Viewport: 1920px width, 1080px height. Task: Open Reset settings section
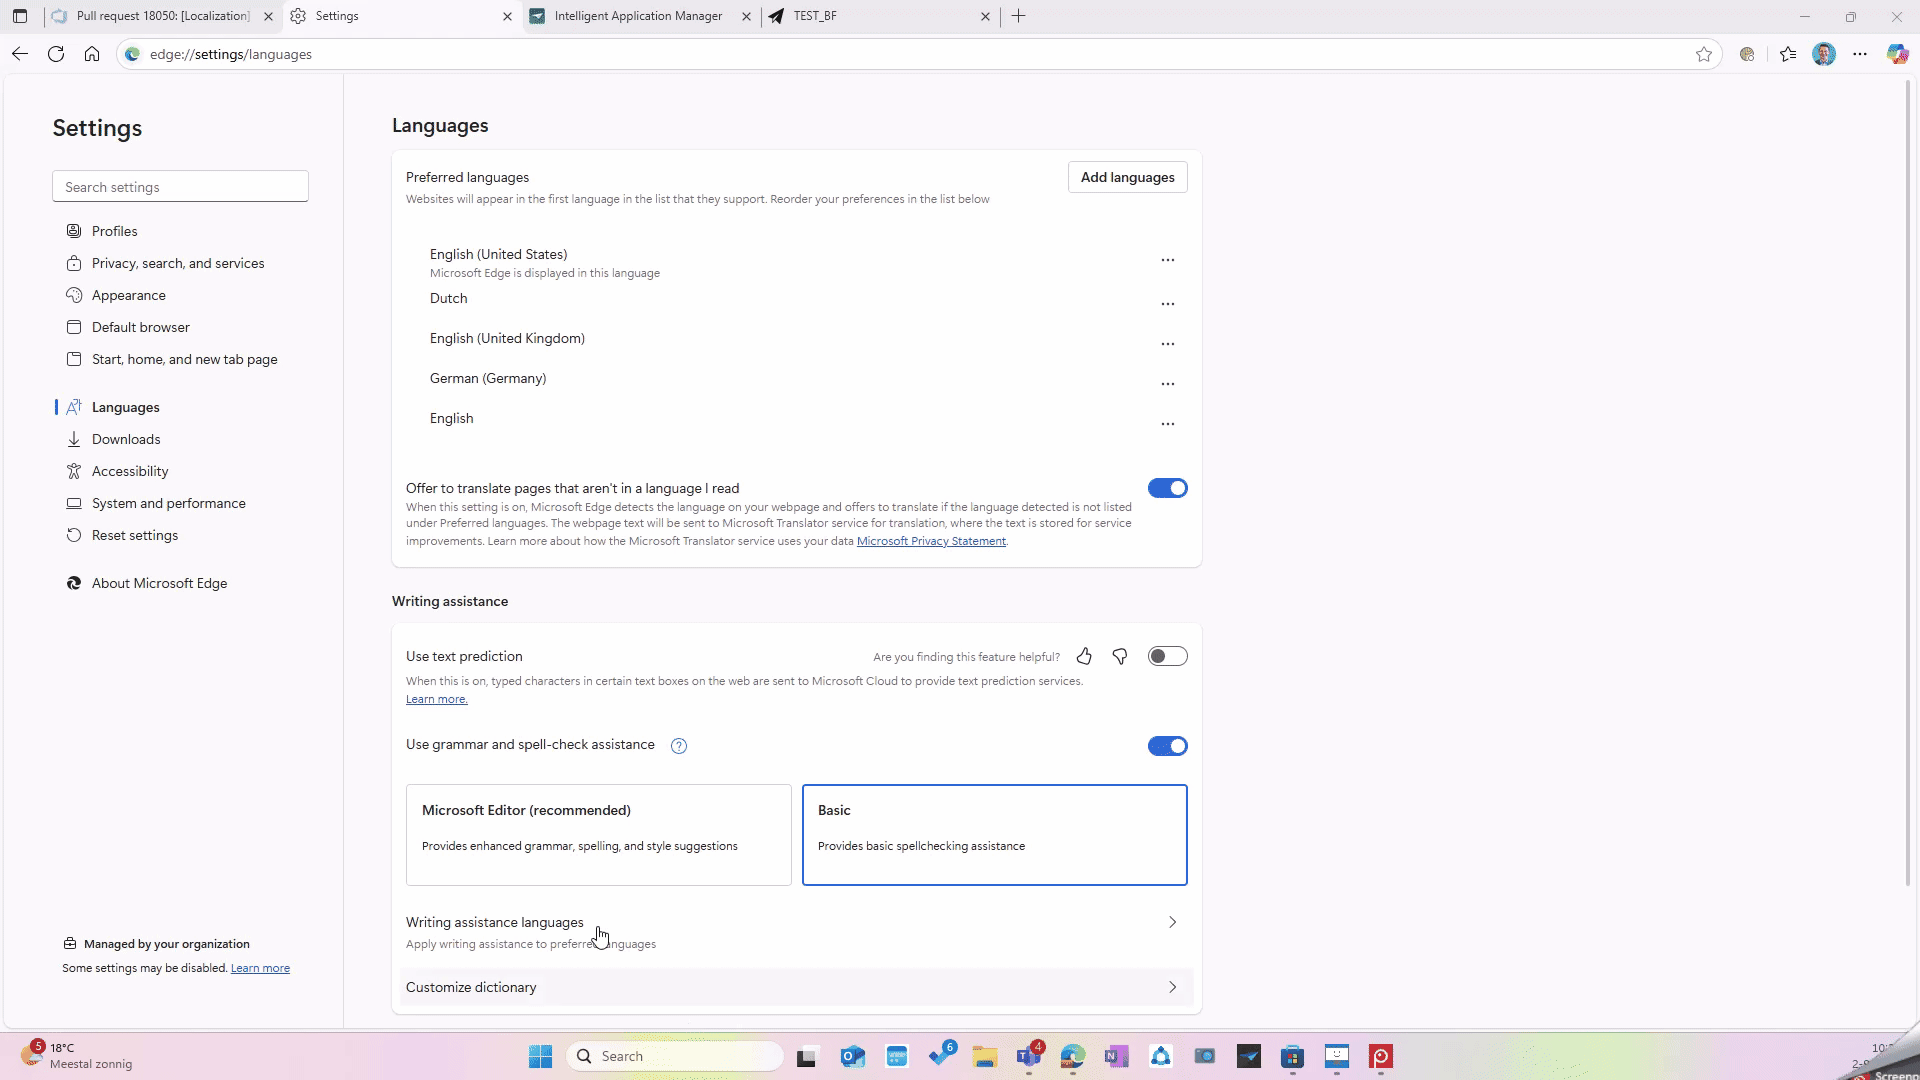coord(135,535)
